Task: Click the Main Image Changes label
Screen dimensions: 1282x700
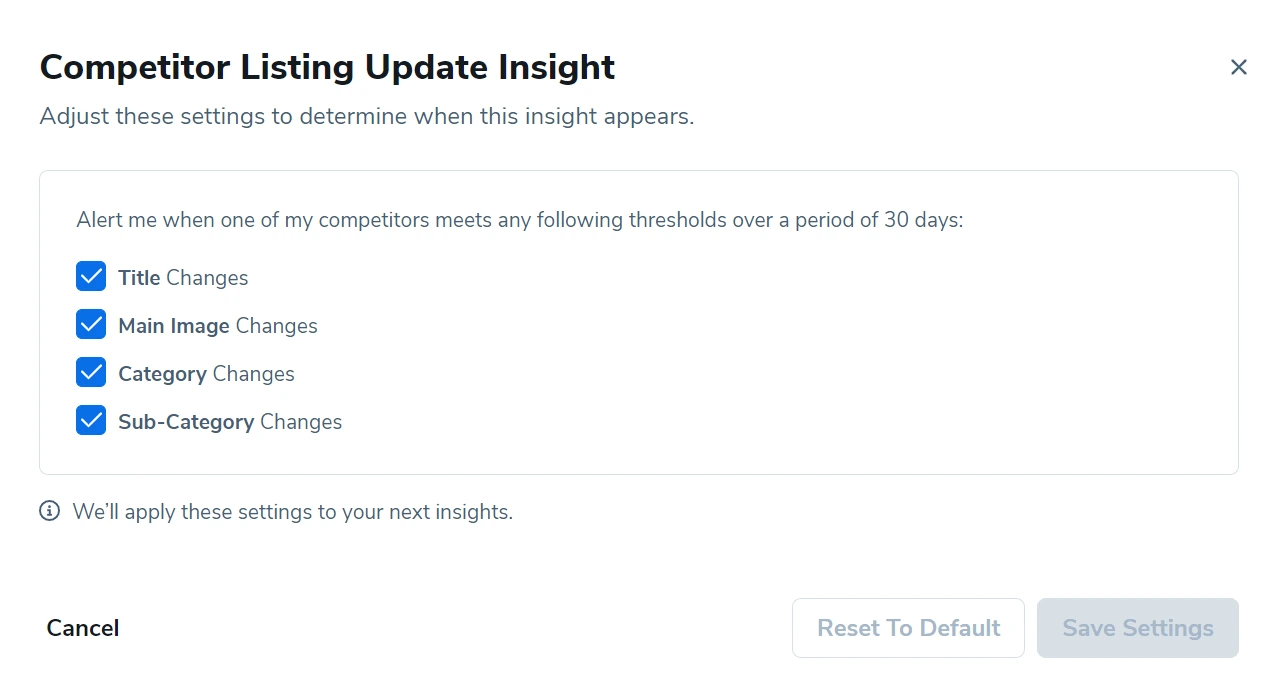Action: (x=218, y=326)
